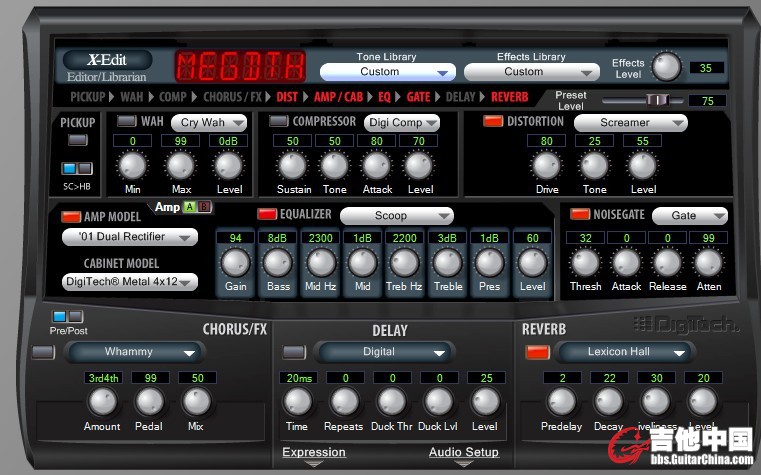The width and height of the screenshot is (761, 475).
Task: Select AMP/CAB in the signal chain
Action: pos(338,97)
